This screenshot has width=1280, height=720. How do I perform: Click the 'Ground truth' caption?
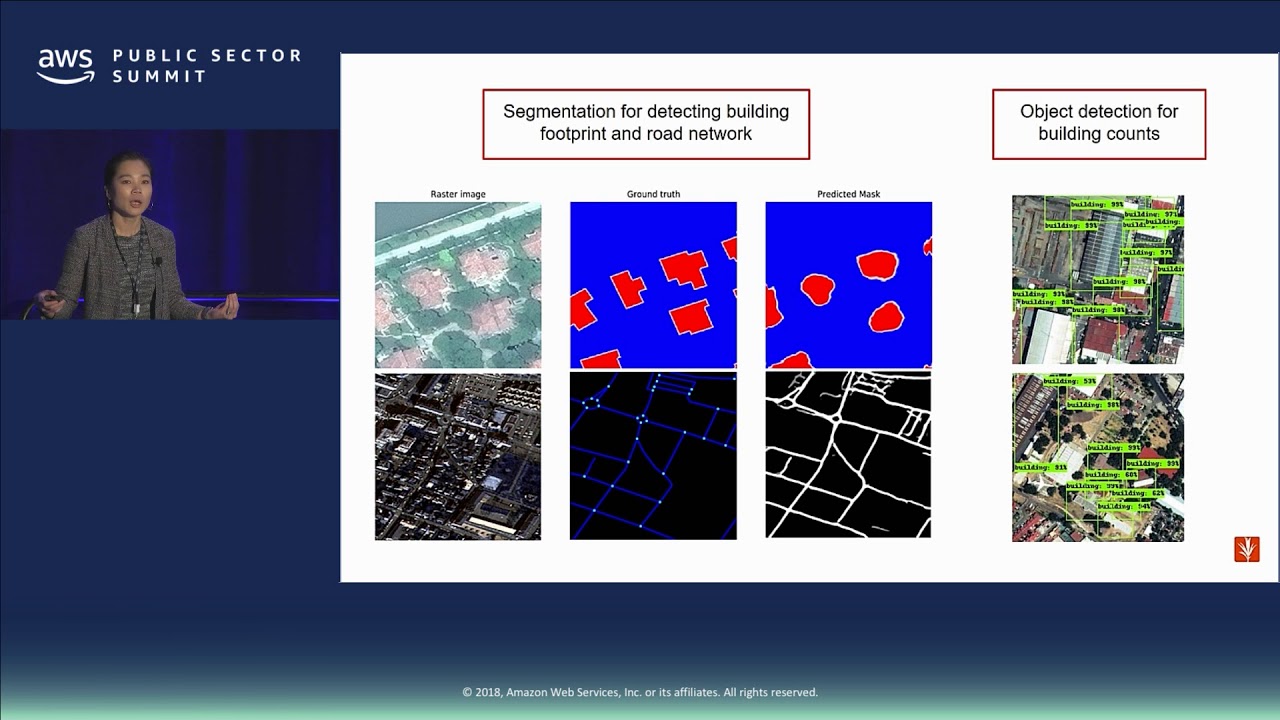pyautogui.click(x=653, y=194)
